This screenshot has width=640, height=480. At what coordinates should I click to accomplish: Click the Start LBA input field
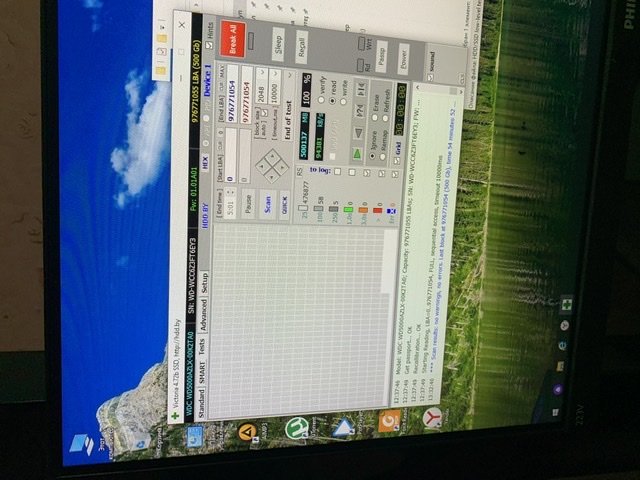click(x=230, y=155)
